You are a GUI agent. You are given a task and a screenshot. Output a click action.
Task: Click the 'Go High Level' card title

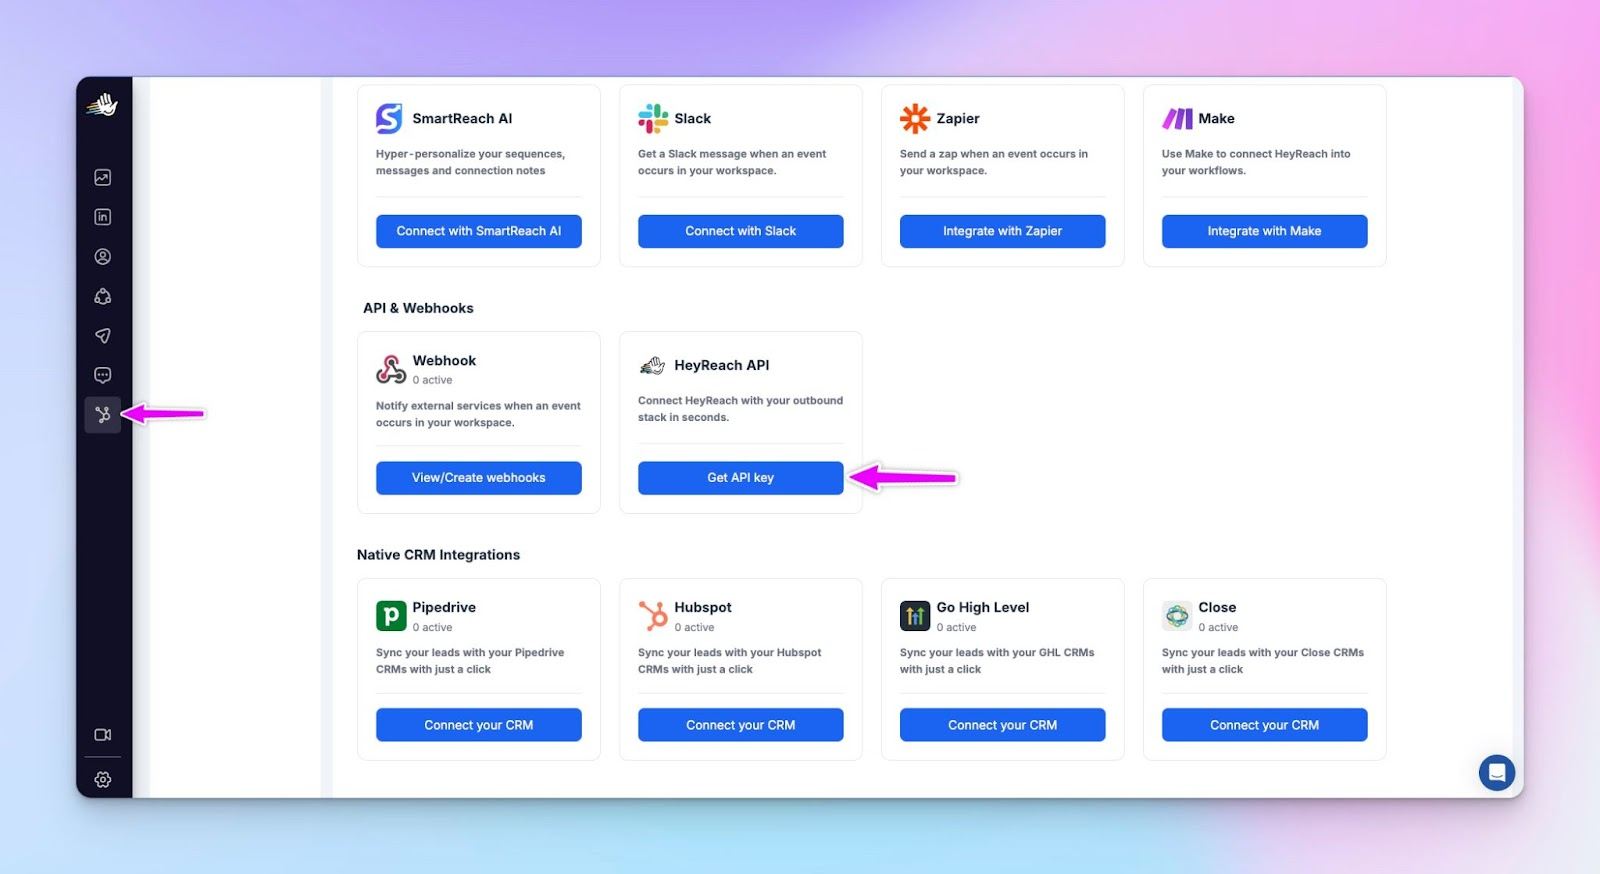[983, 607]
